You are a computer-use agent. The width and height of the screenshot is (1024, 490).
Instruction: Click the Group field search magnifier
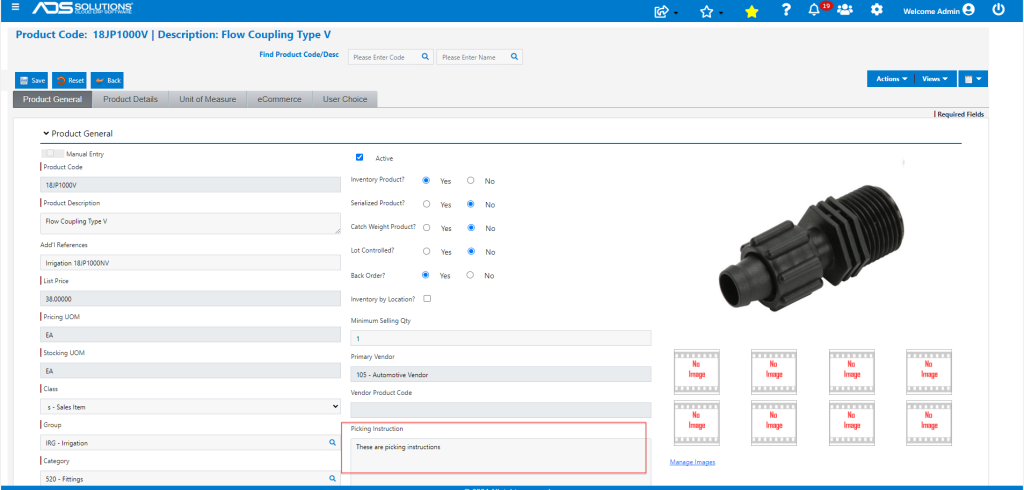point(332,442)
